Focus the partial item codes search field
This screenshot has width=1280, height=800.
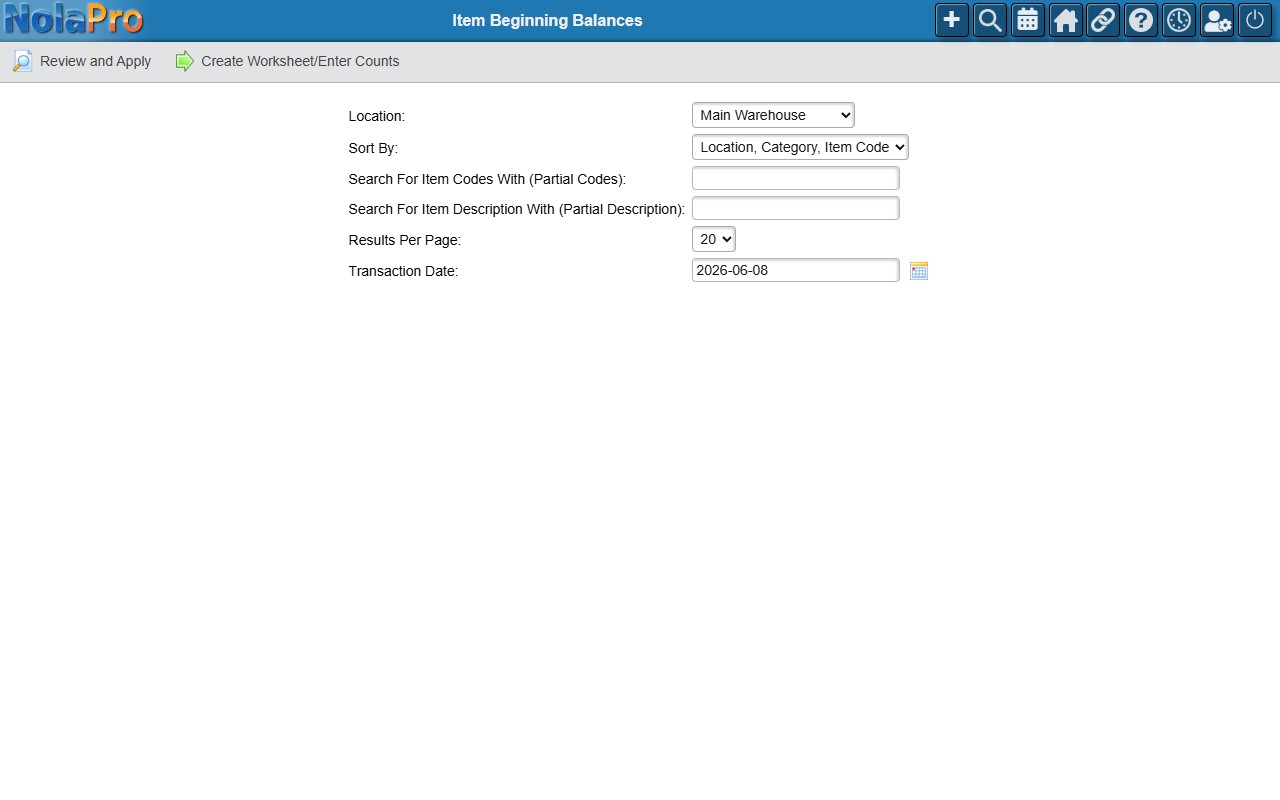[x=796, y=178]
